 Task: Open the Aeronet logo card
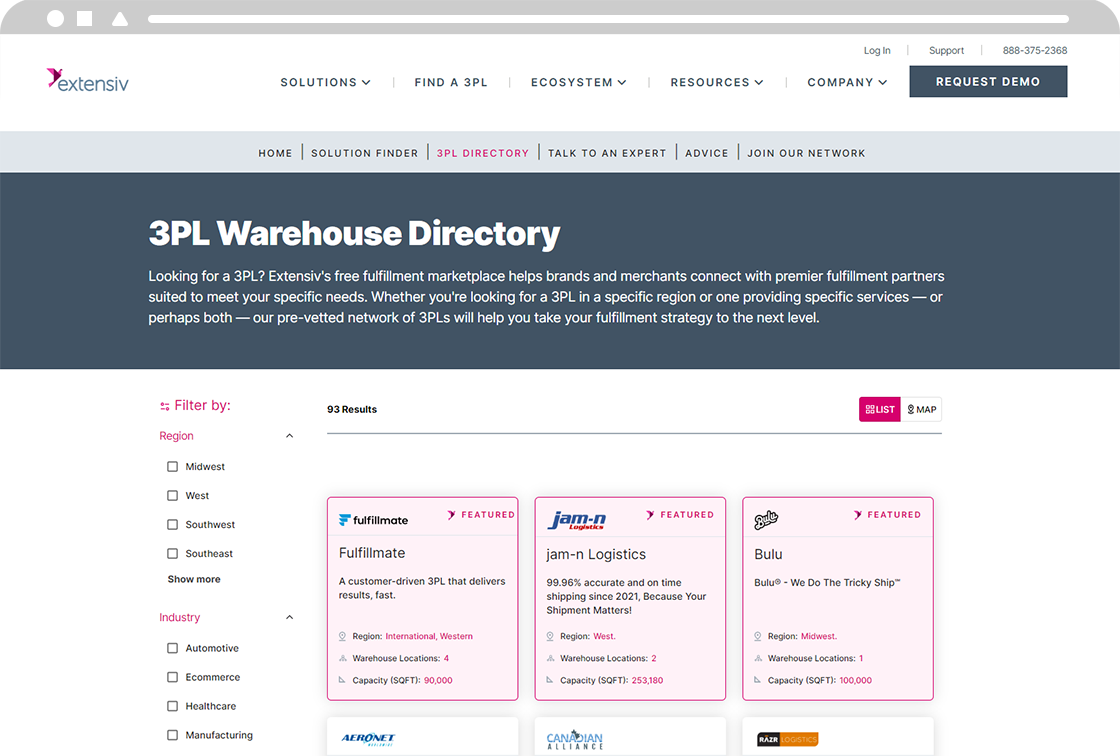pos(368,738)
